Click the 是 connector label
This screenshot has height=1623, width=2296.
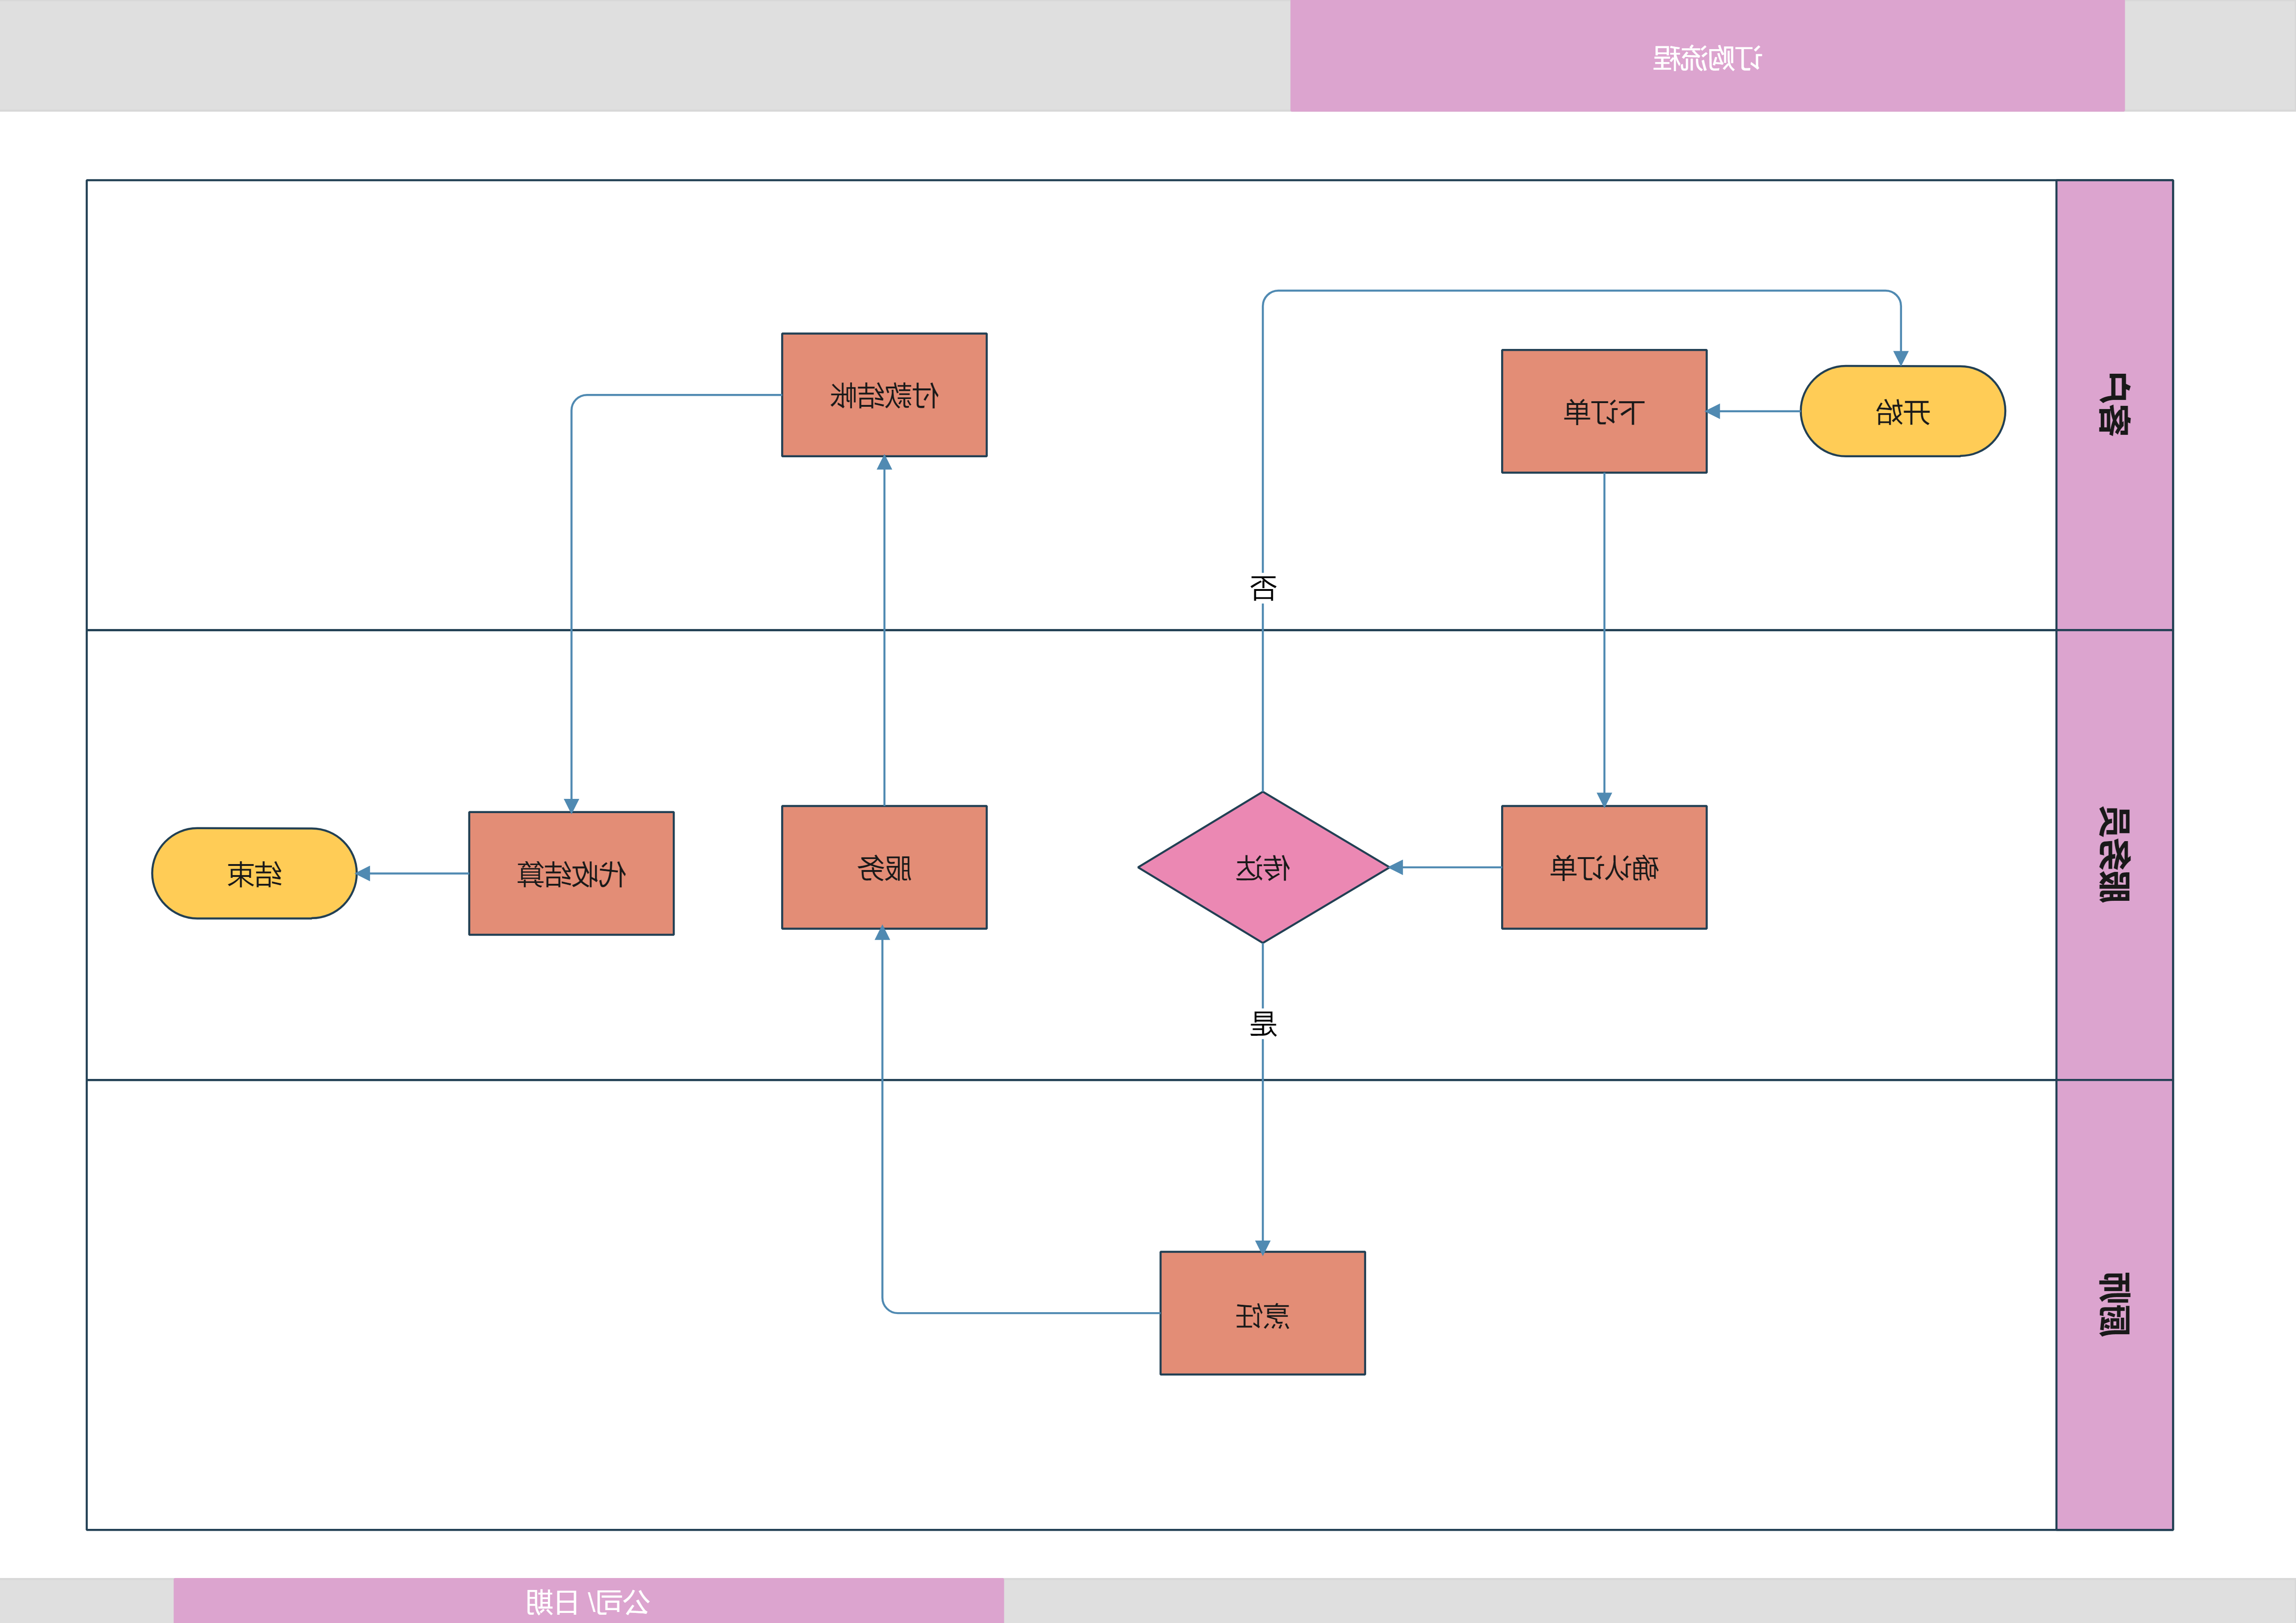tap(1263, 1023)
